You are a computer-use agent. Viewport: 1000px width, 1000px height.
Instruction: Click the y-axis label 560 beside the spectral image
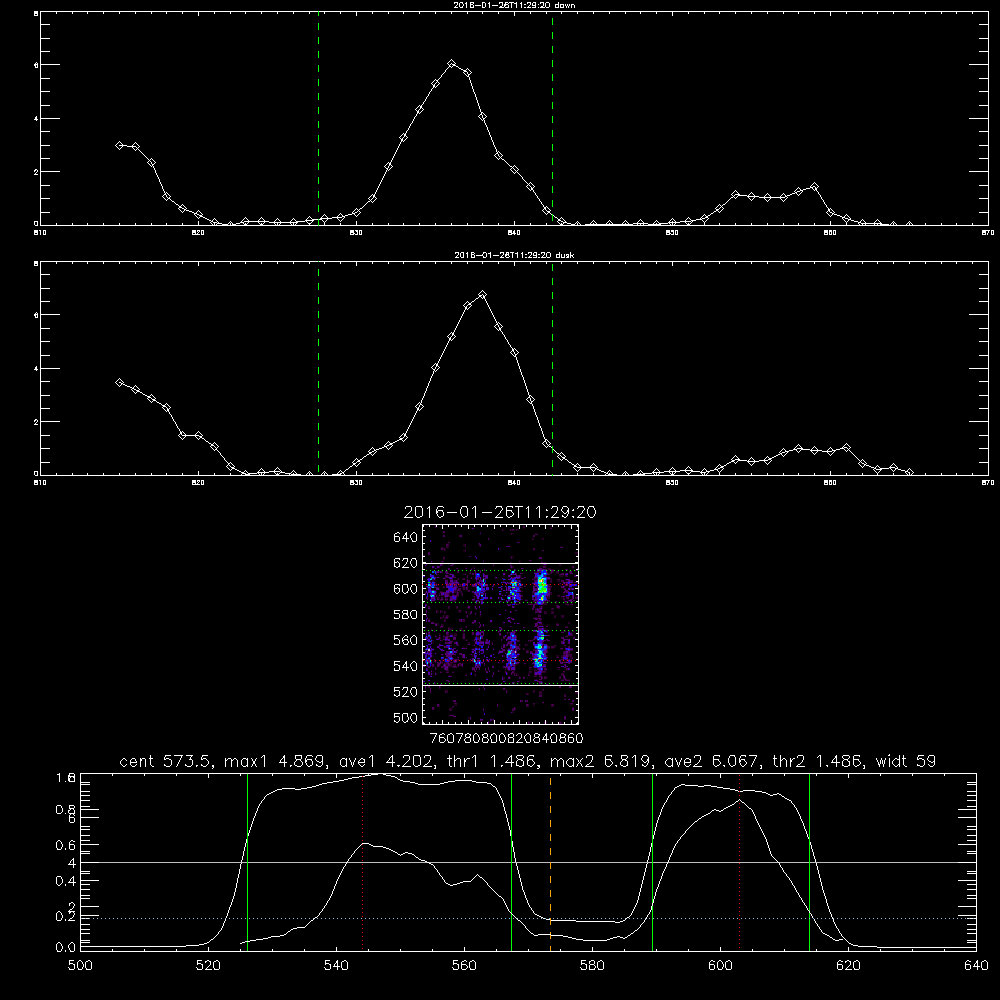(406, 640)
